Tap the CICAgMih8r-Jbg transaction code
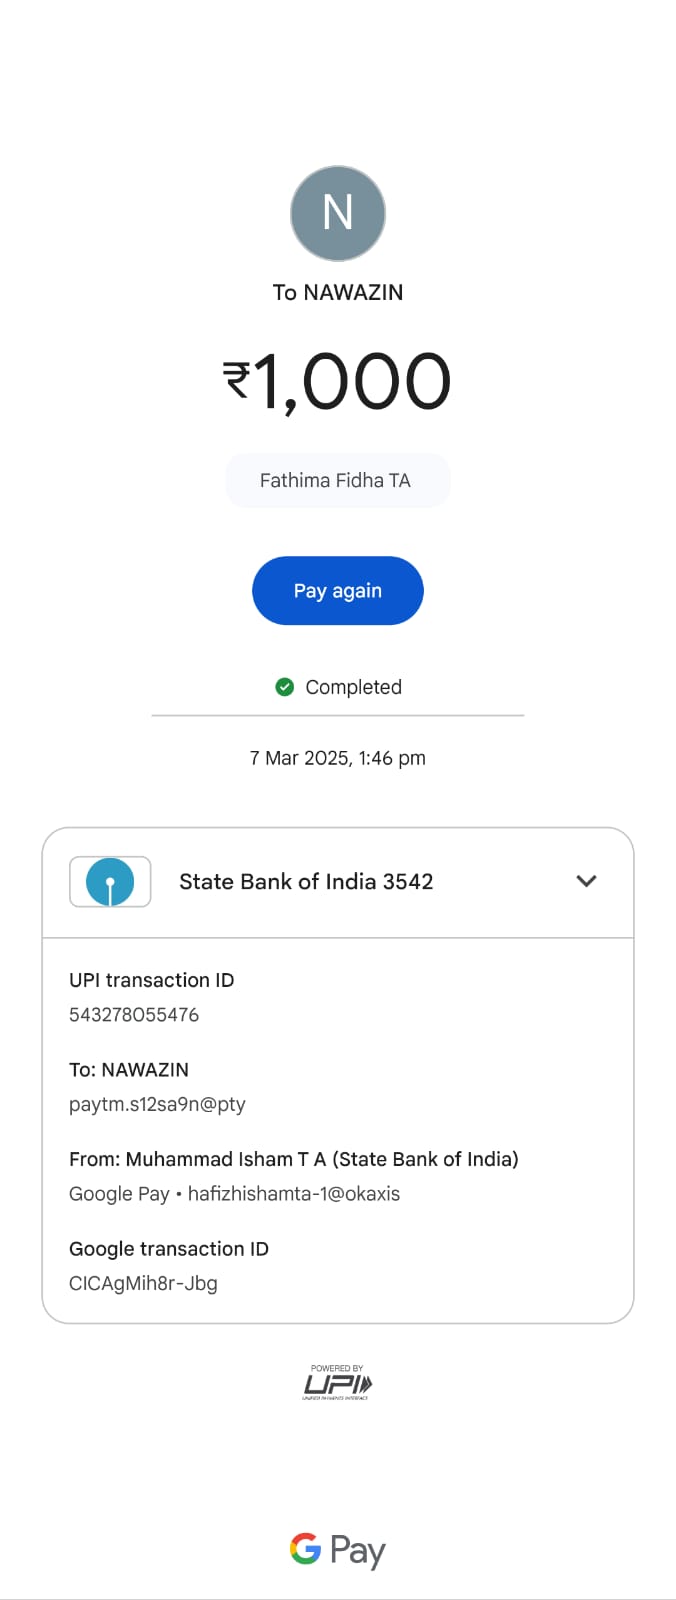The image size is (676, 1600). point(143,1283)
